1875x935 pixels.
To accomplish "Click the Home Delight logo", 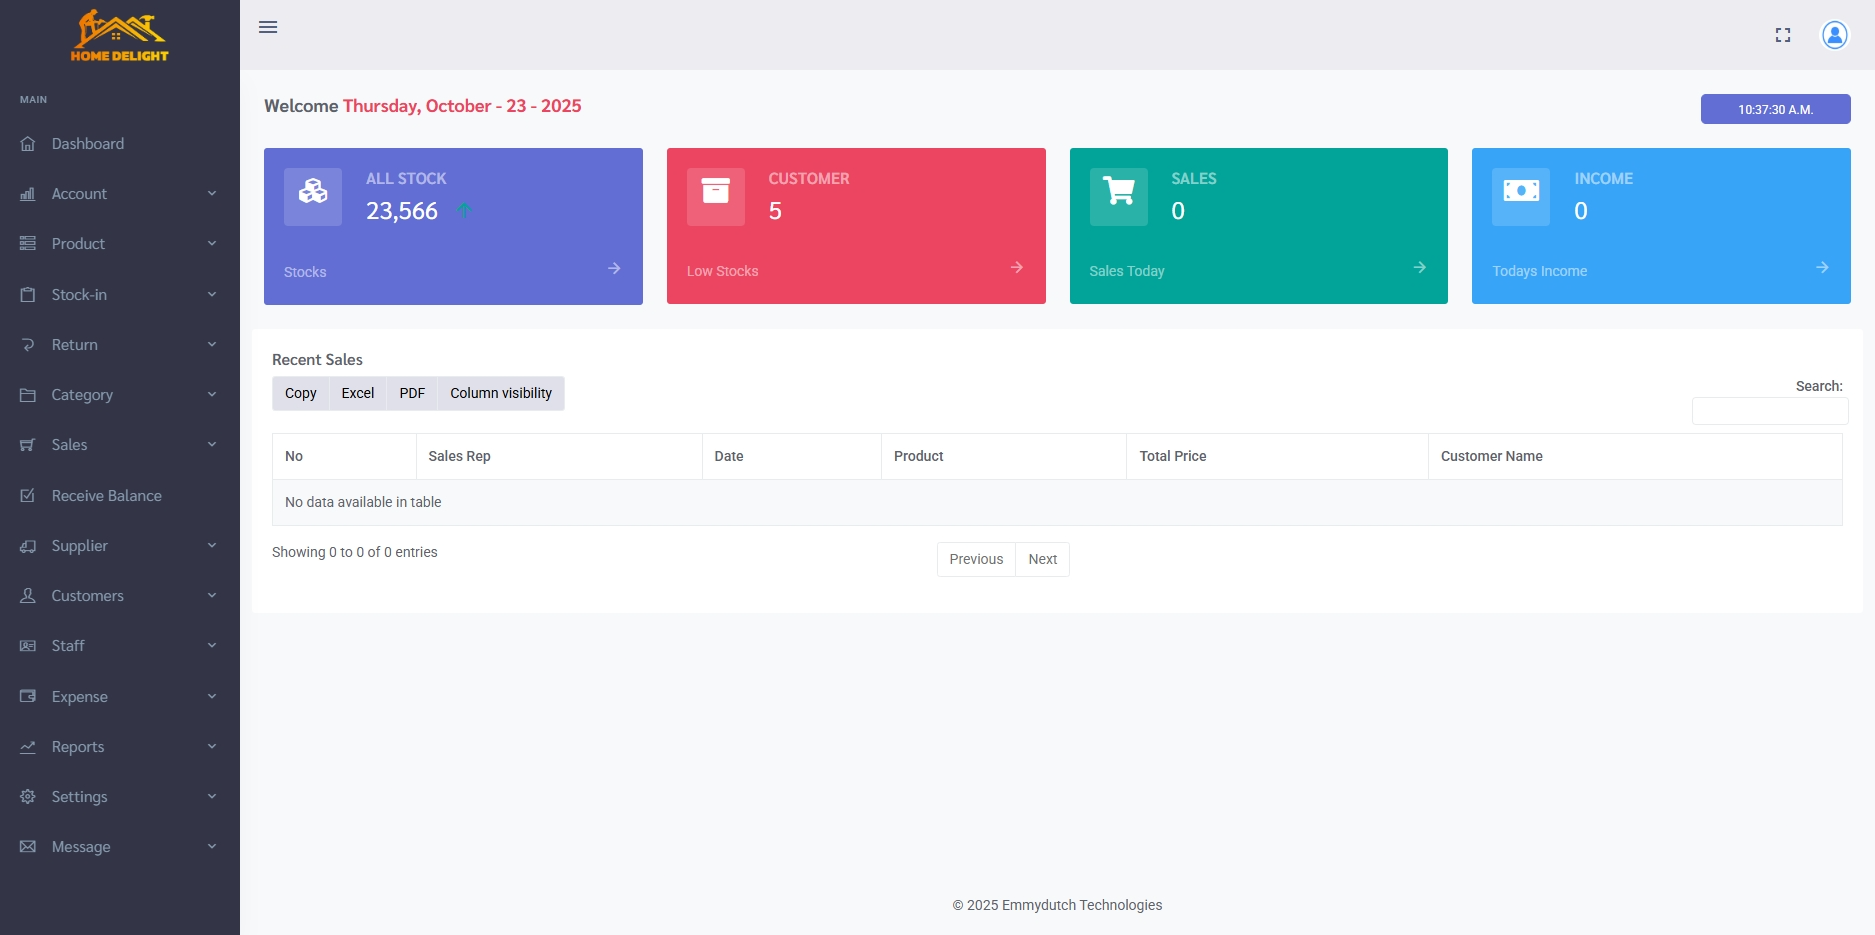I will point(120,36).
